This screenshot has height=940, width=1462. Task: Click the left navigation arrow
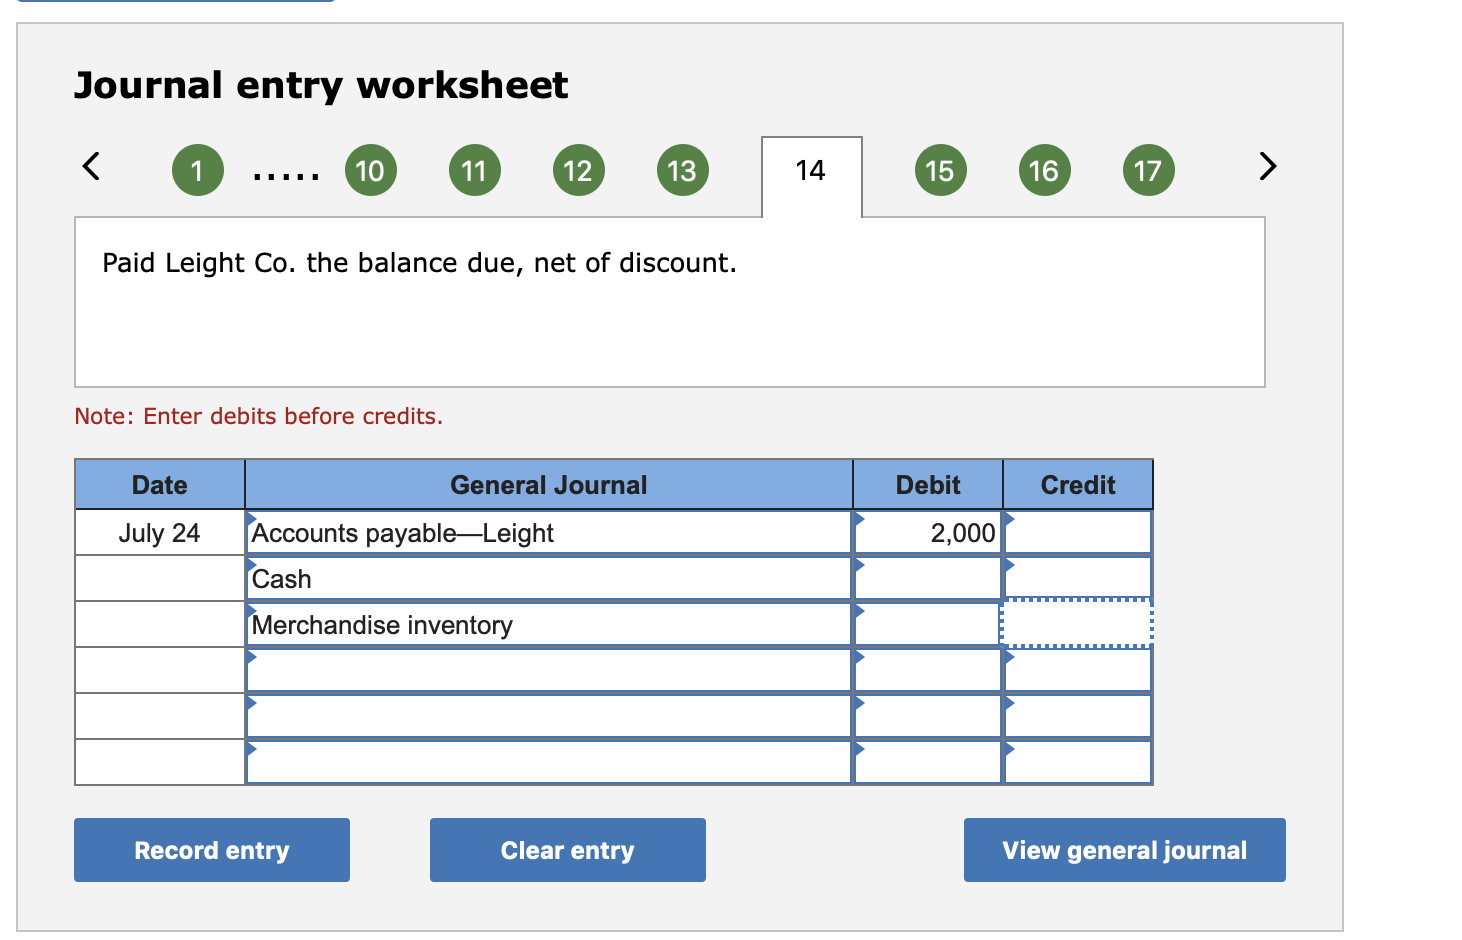[x=91, y=168]
